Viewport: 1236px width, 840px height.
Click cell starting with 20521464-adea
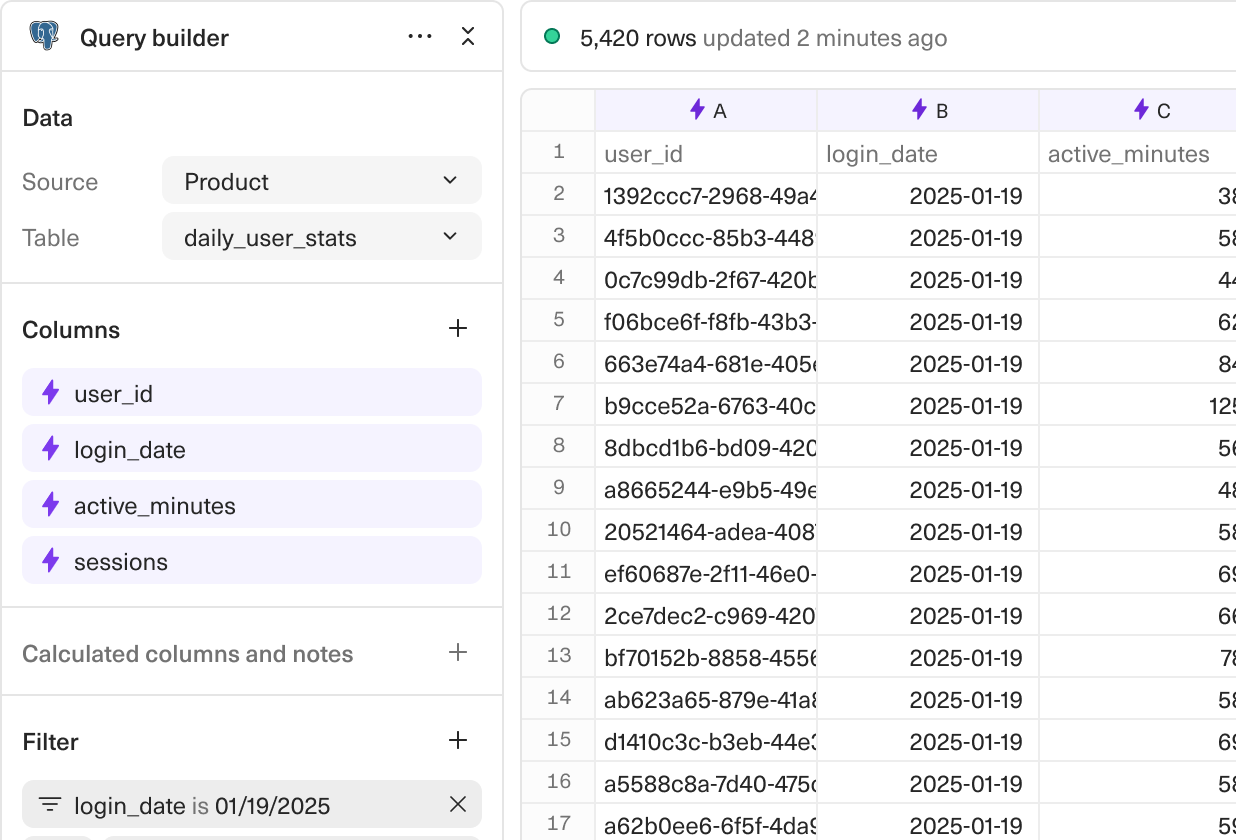click(x=706, y=531)
